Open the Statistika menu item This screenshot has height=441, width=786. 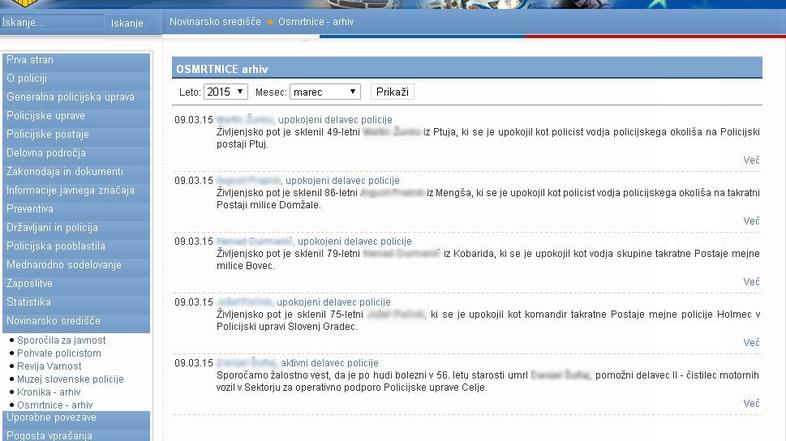[x=28, y=302]
